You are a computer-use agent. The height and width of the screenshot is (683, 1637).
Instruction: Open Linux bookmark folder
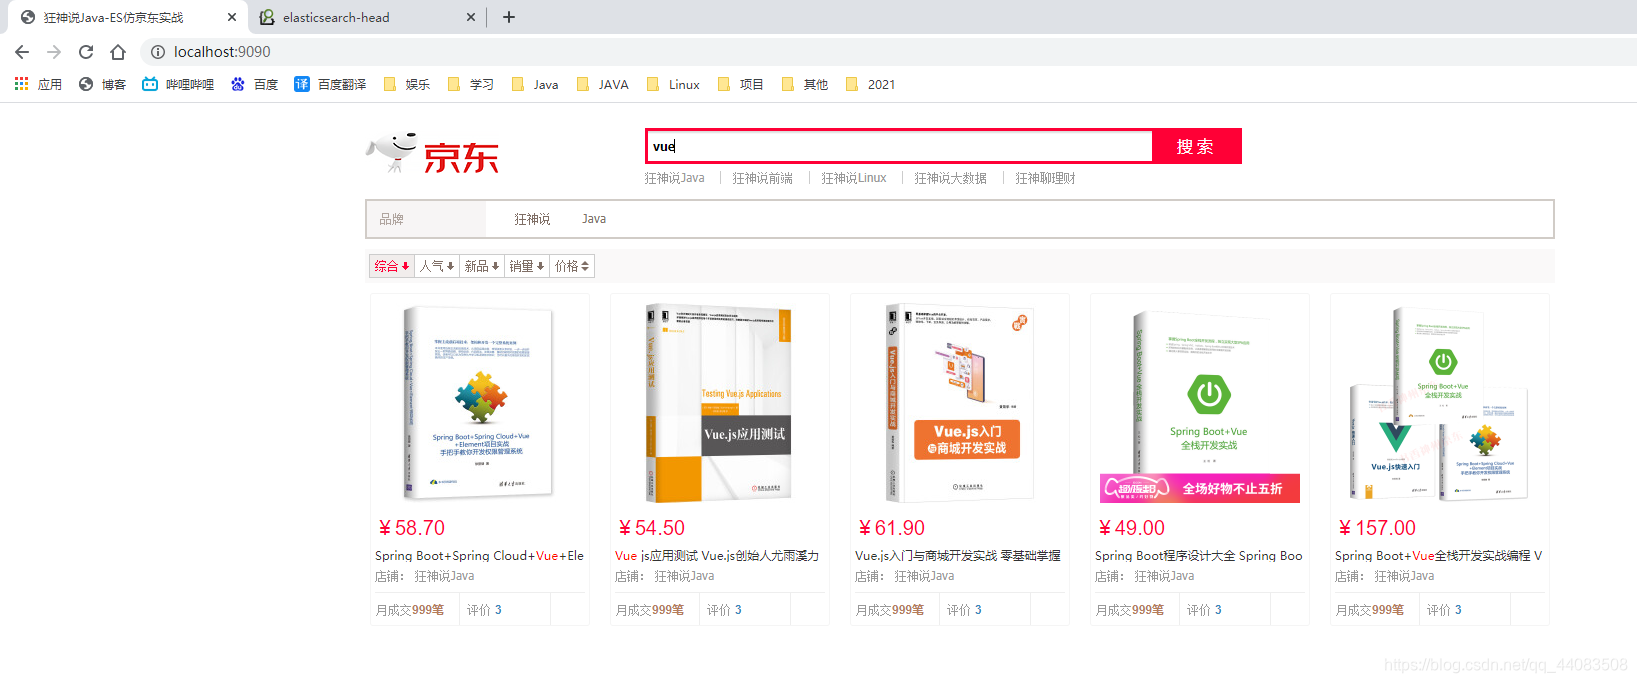pyautogui.click(x=673, y=84)
